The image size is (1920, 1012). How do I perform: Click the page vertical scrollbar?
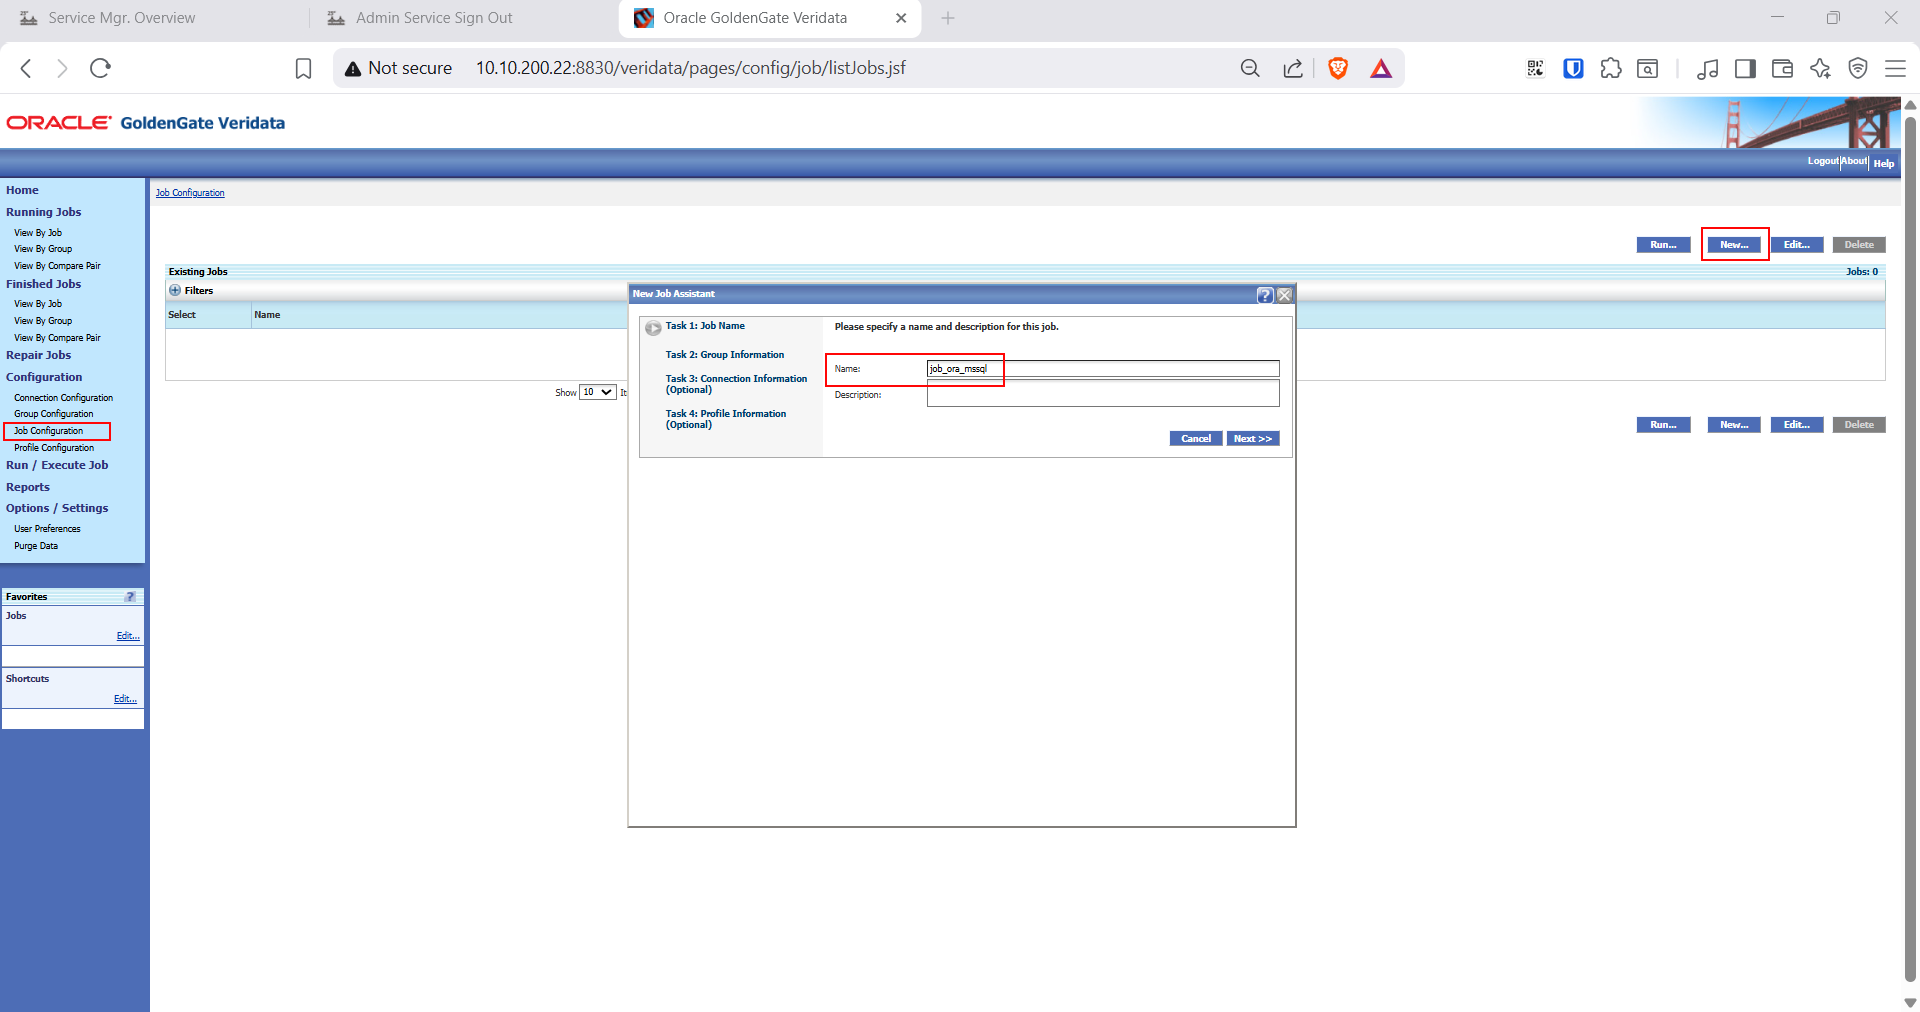[x=1910, y=550]
